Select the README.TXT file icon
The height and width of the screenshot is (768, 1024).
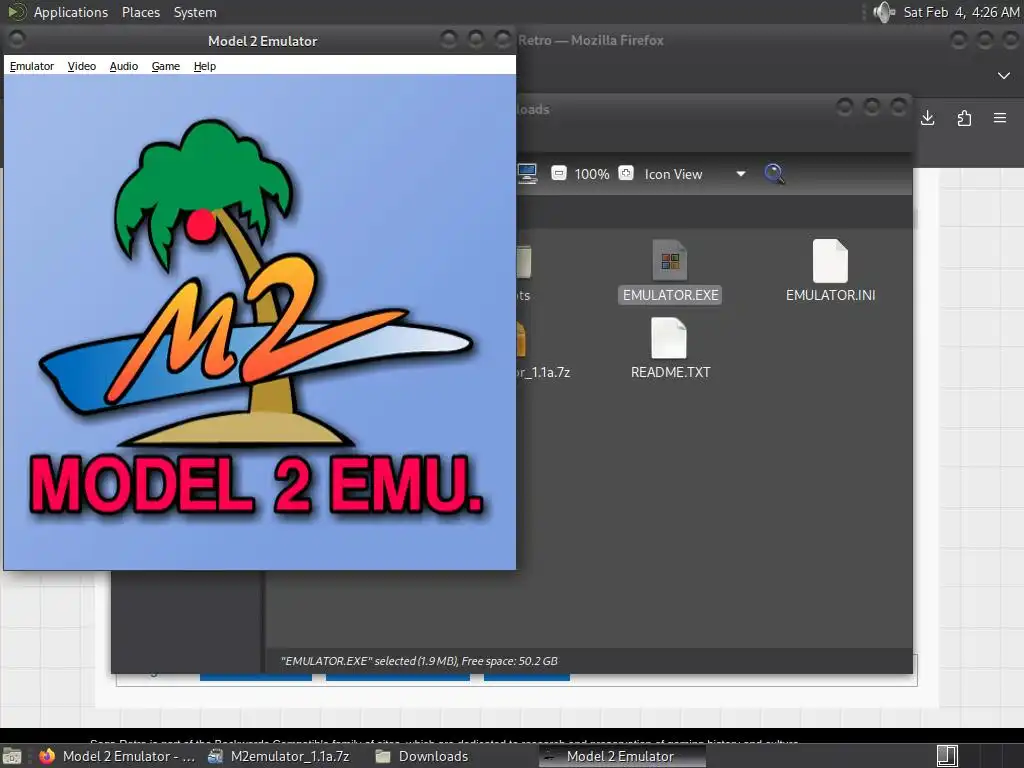coord(669,338)
